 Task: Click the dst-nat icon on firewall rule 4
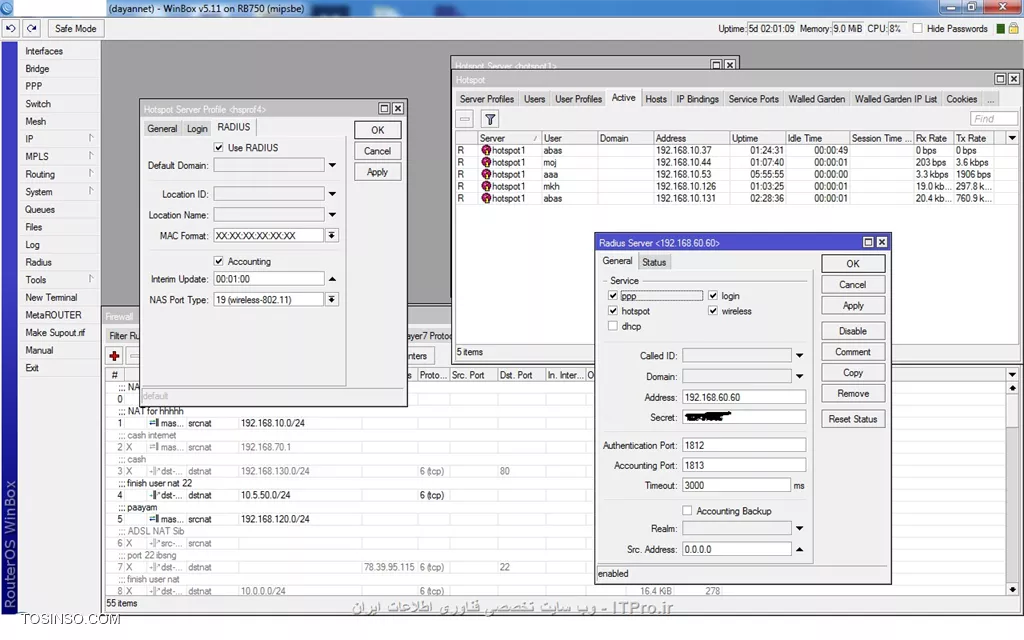(x=154, y=495)
